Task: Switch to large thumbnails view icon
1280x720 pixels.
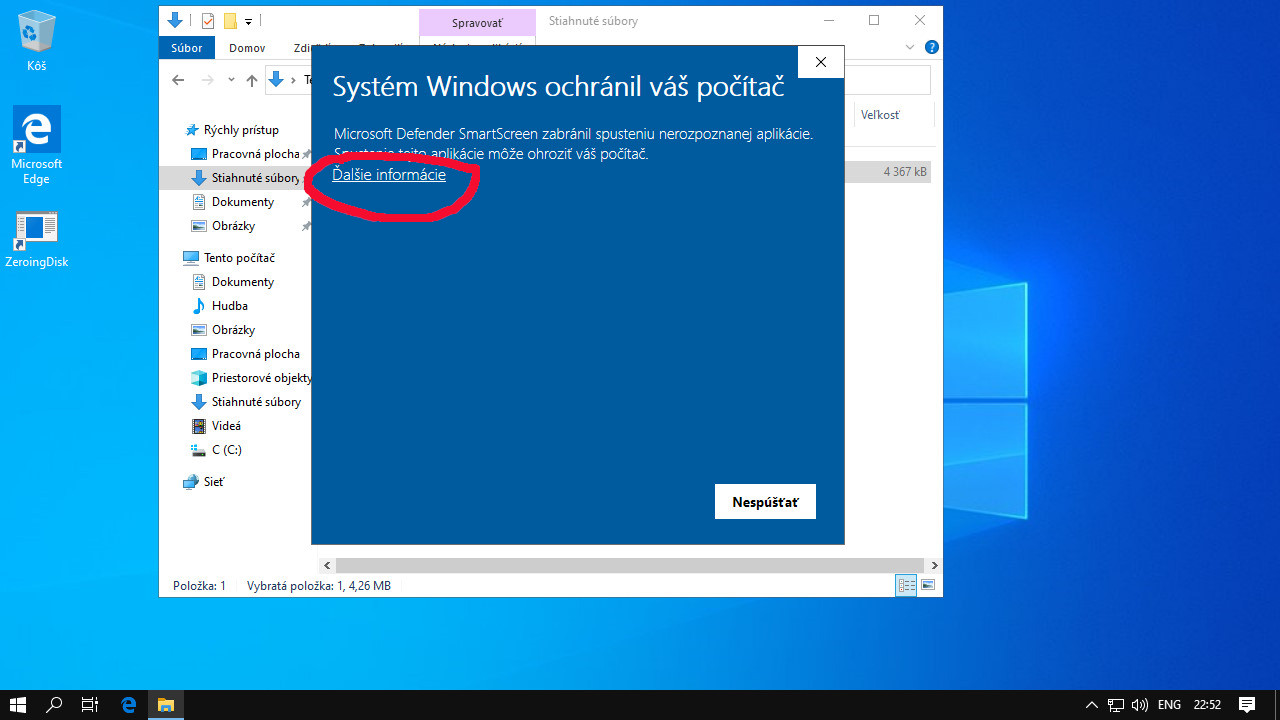Action: click(929, 586)
